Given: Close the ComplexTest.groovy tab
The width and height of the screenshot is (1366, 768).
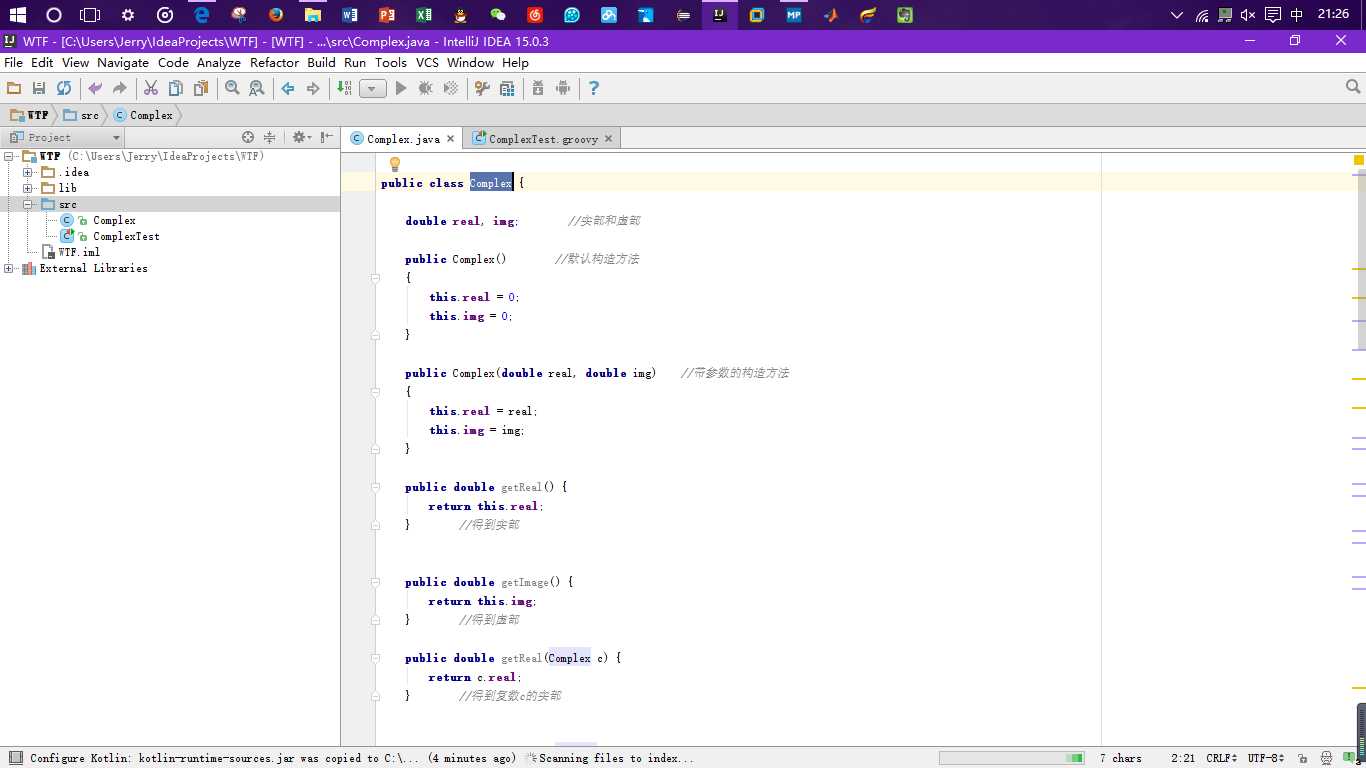Looking at the screenshot, I should pos(609,139).
